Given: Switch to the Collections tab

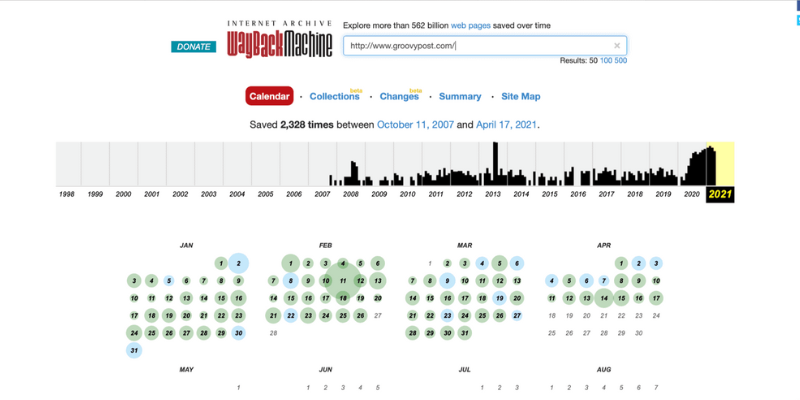Looking at the screenshot, I should tap(334, 96).
